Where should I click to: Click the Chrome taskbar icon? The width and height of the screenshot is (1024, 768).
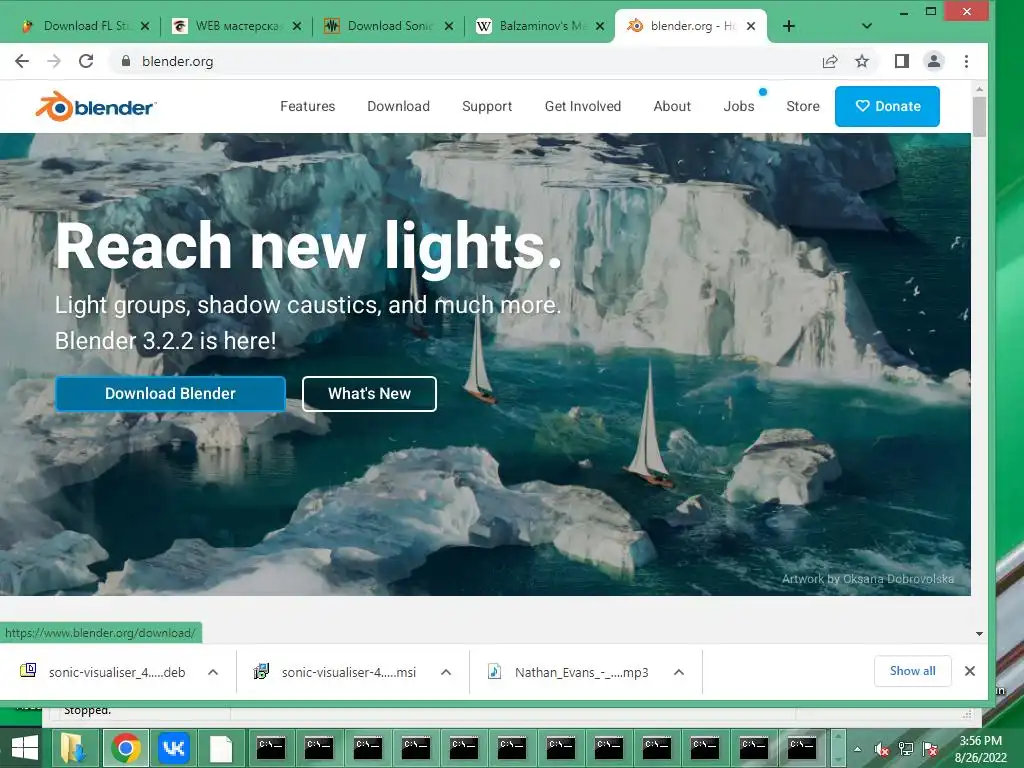click(x=125, y=748)
